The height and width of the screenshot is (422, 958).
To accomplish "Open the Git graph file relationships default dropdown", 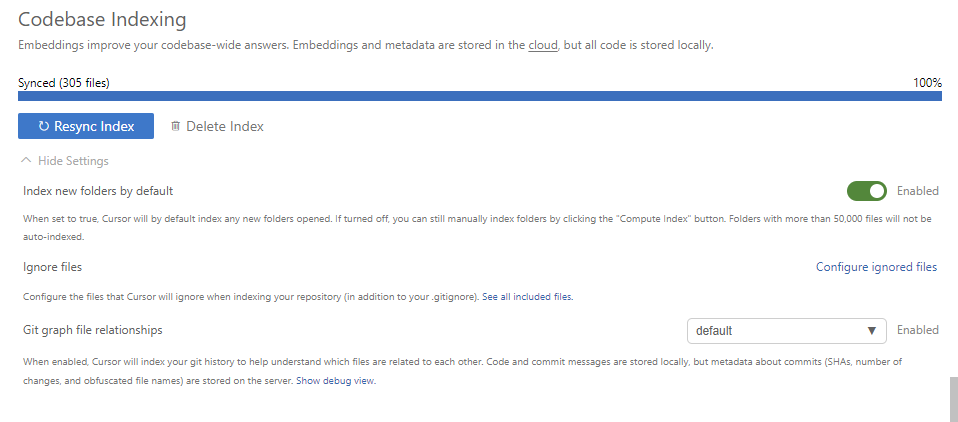I will [x=786, y=331].
